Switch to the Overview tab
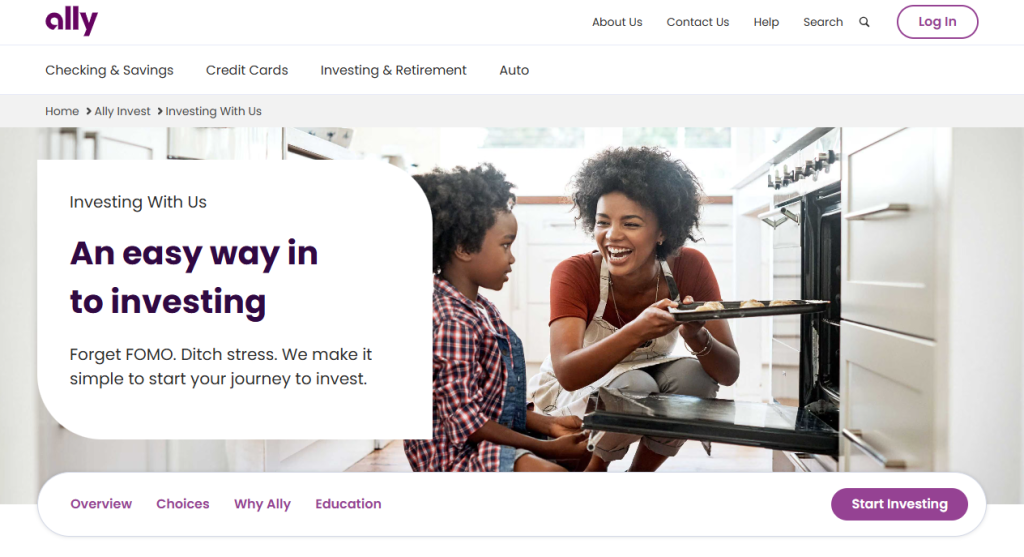This screenshot has height=557, width=1024. coord(101,503)
